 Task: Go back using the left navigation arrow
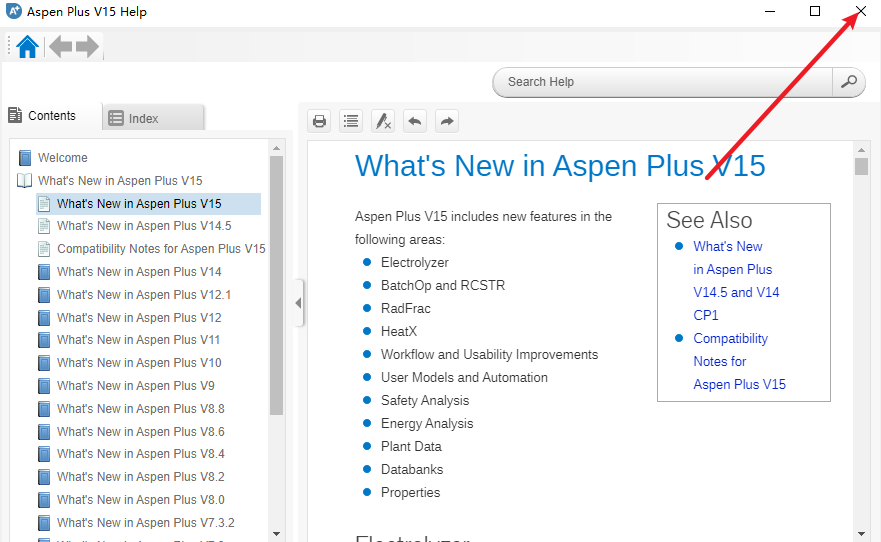coord(62,47)
